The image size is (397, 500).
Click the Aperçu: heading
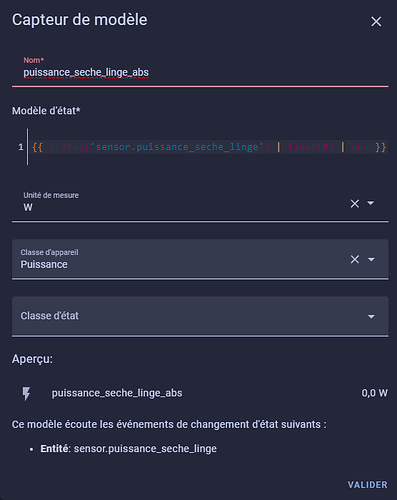tap(32, 359)
